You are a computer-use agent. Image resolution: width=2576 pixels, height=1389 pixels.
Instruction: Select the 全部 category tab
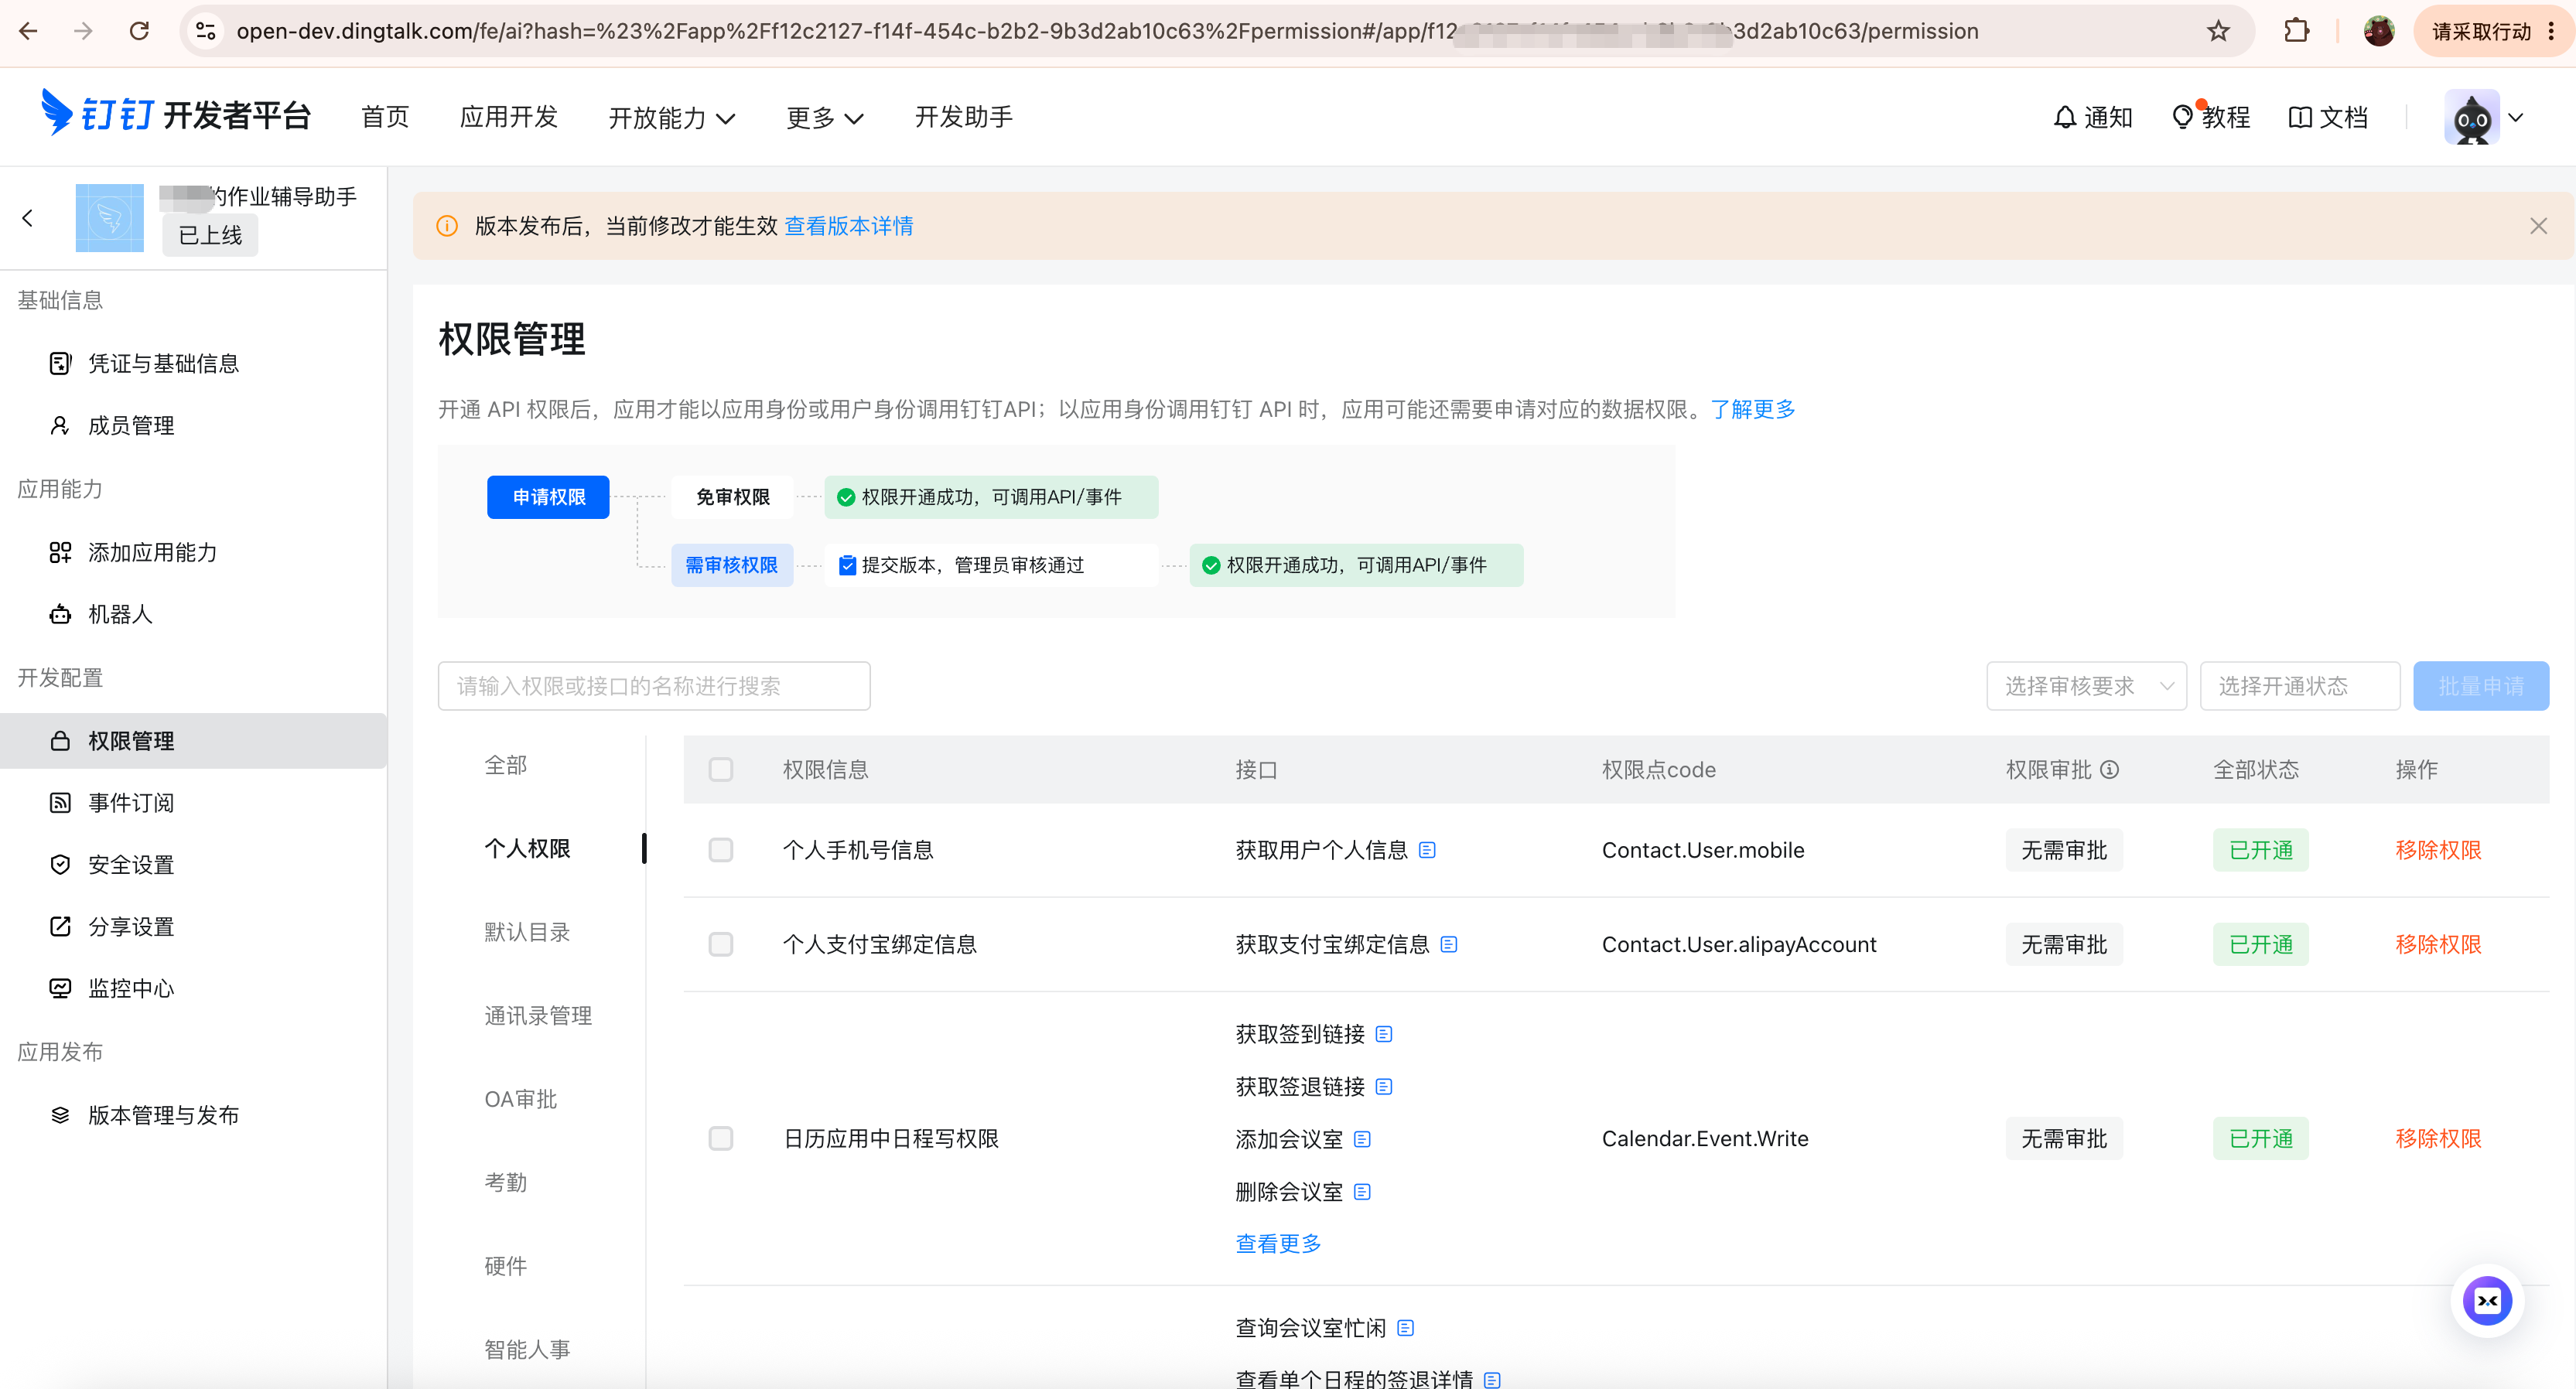(506, 765)
